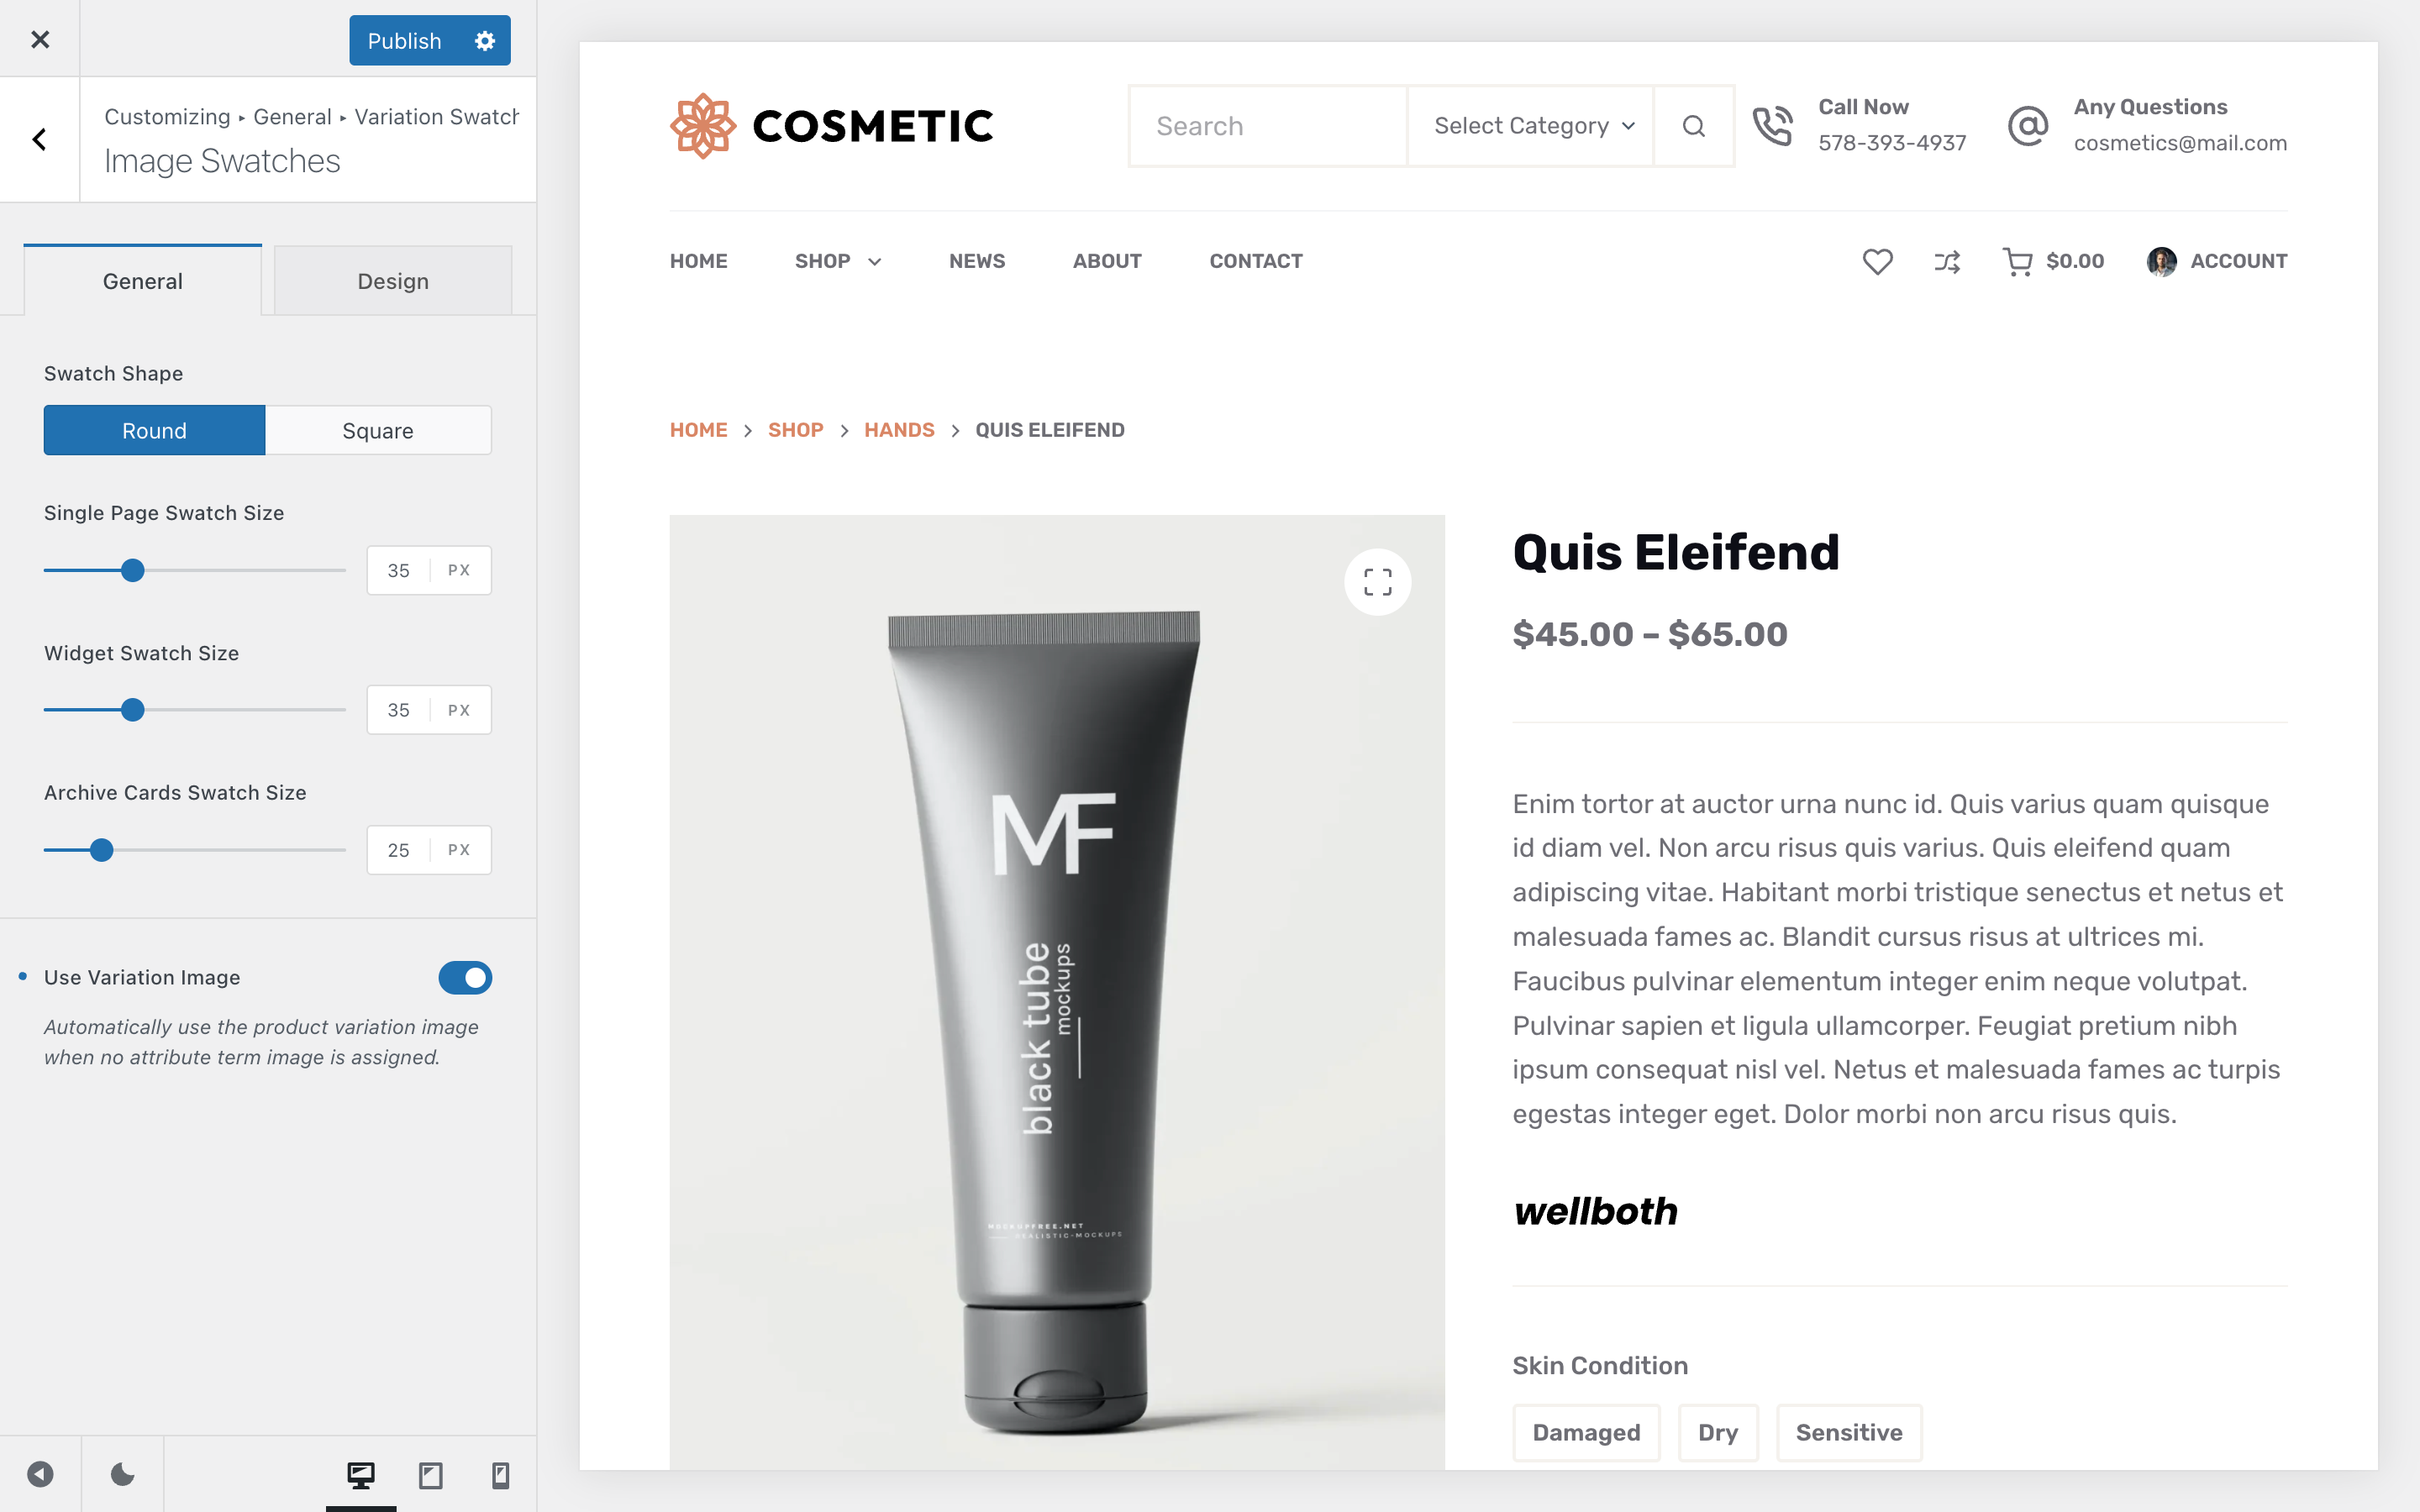Image resolution: width=2420 pixels, height=1512 pixels.
Task: Open the wishlist heart icon
Action: pos(1877,261)
